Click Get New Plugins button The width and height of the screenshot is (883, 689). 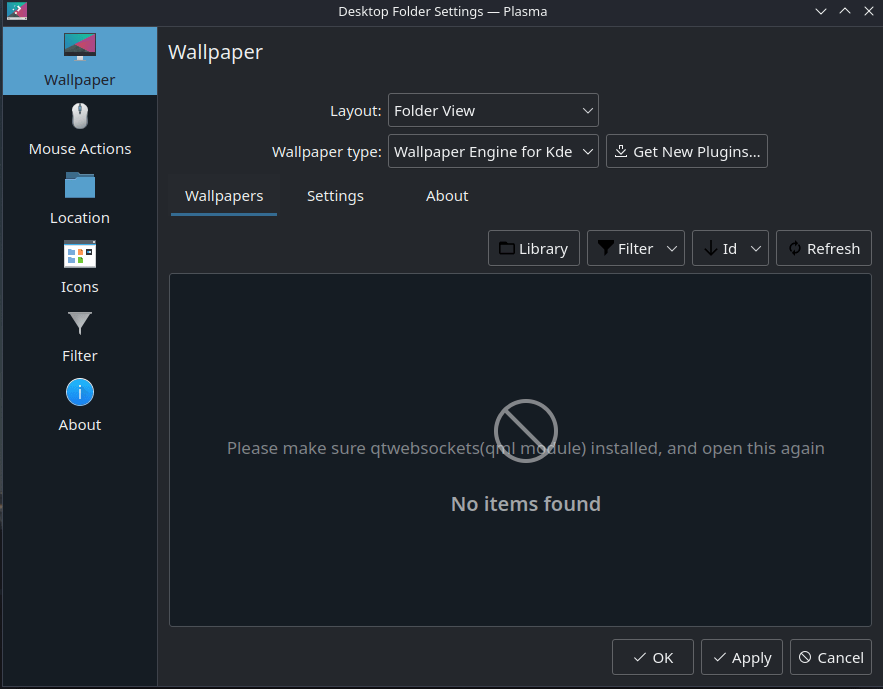pos(686,151)
